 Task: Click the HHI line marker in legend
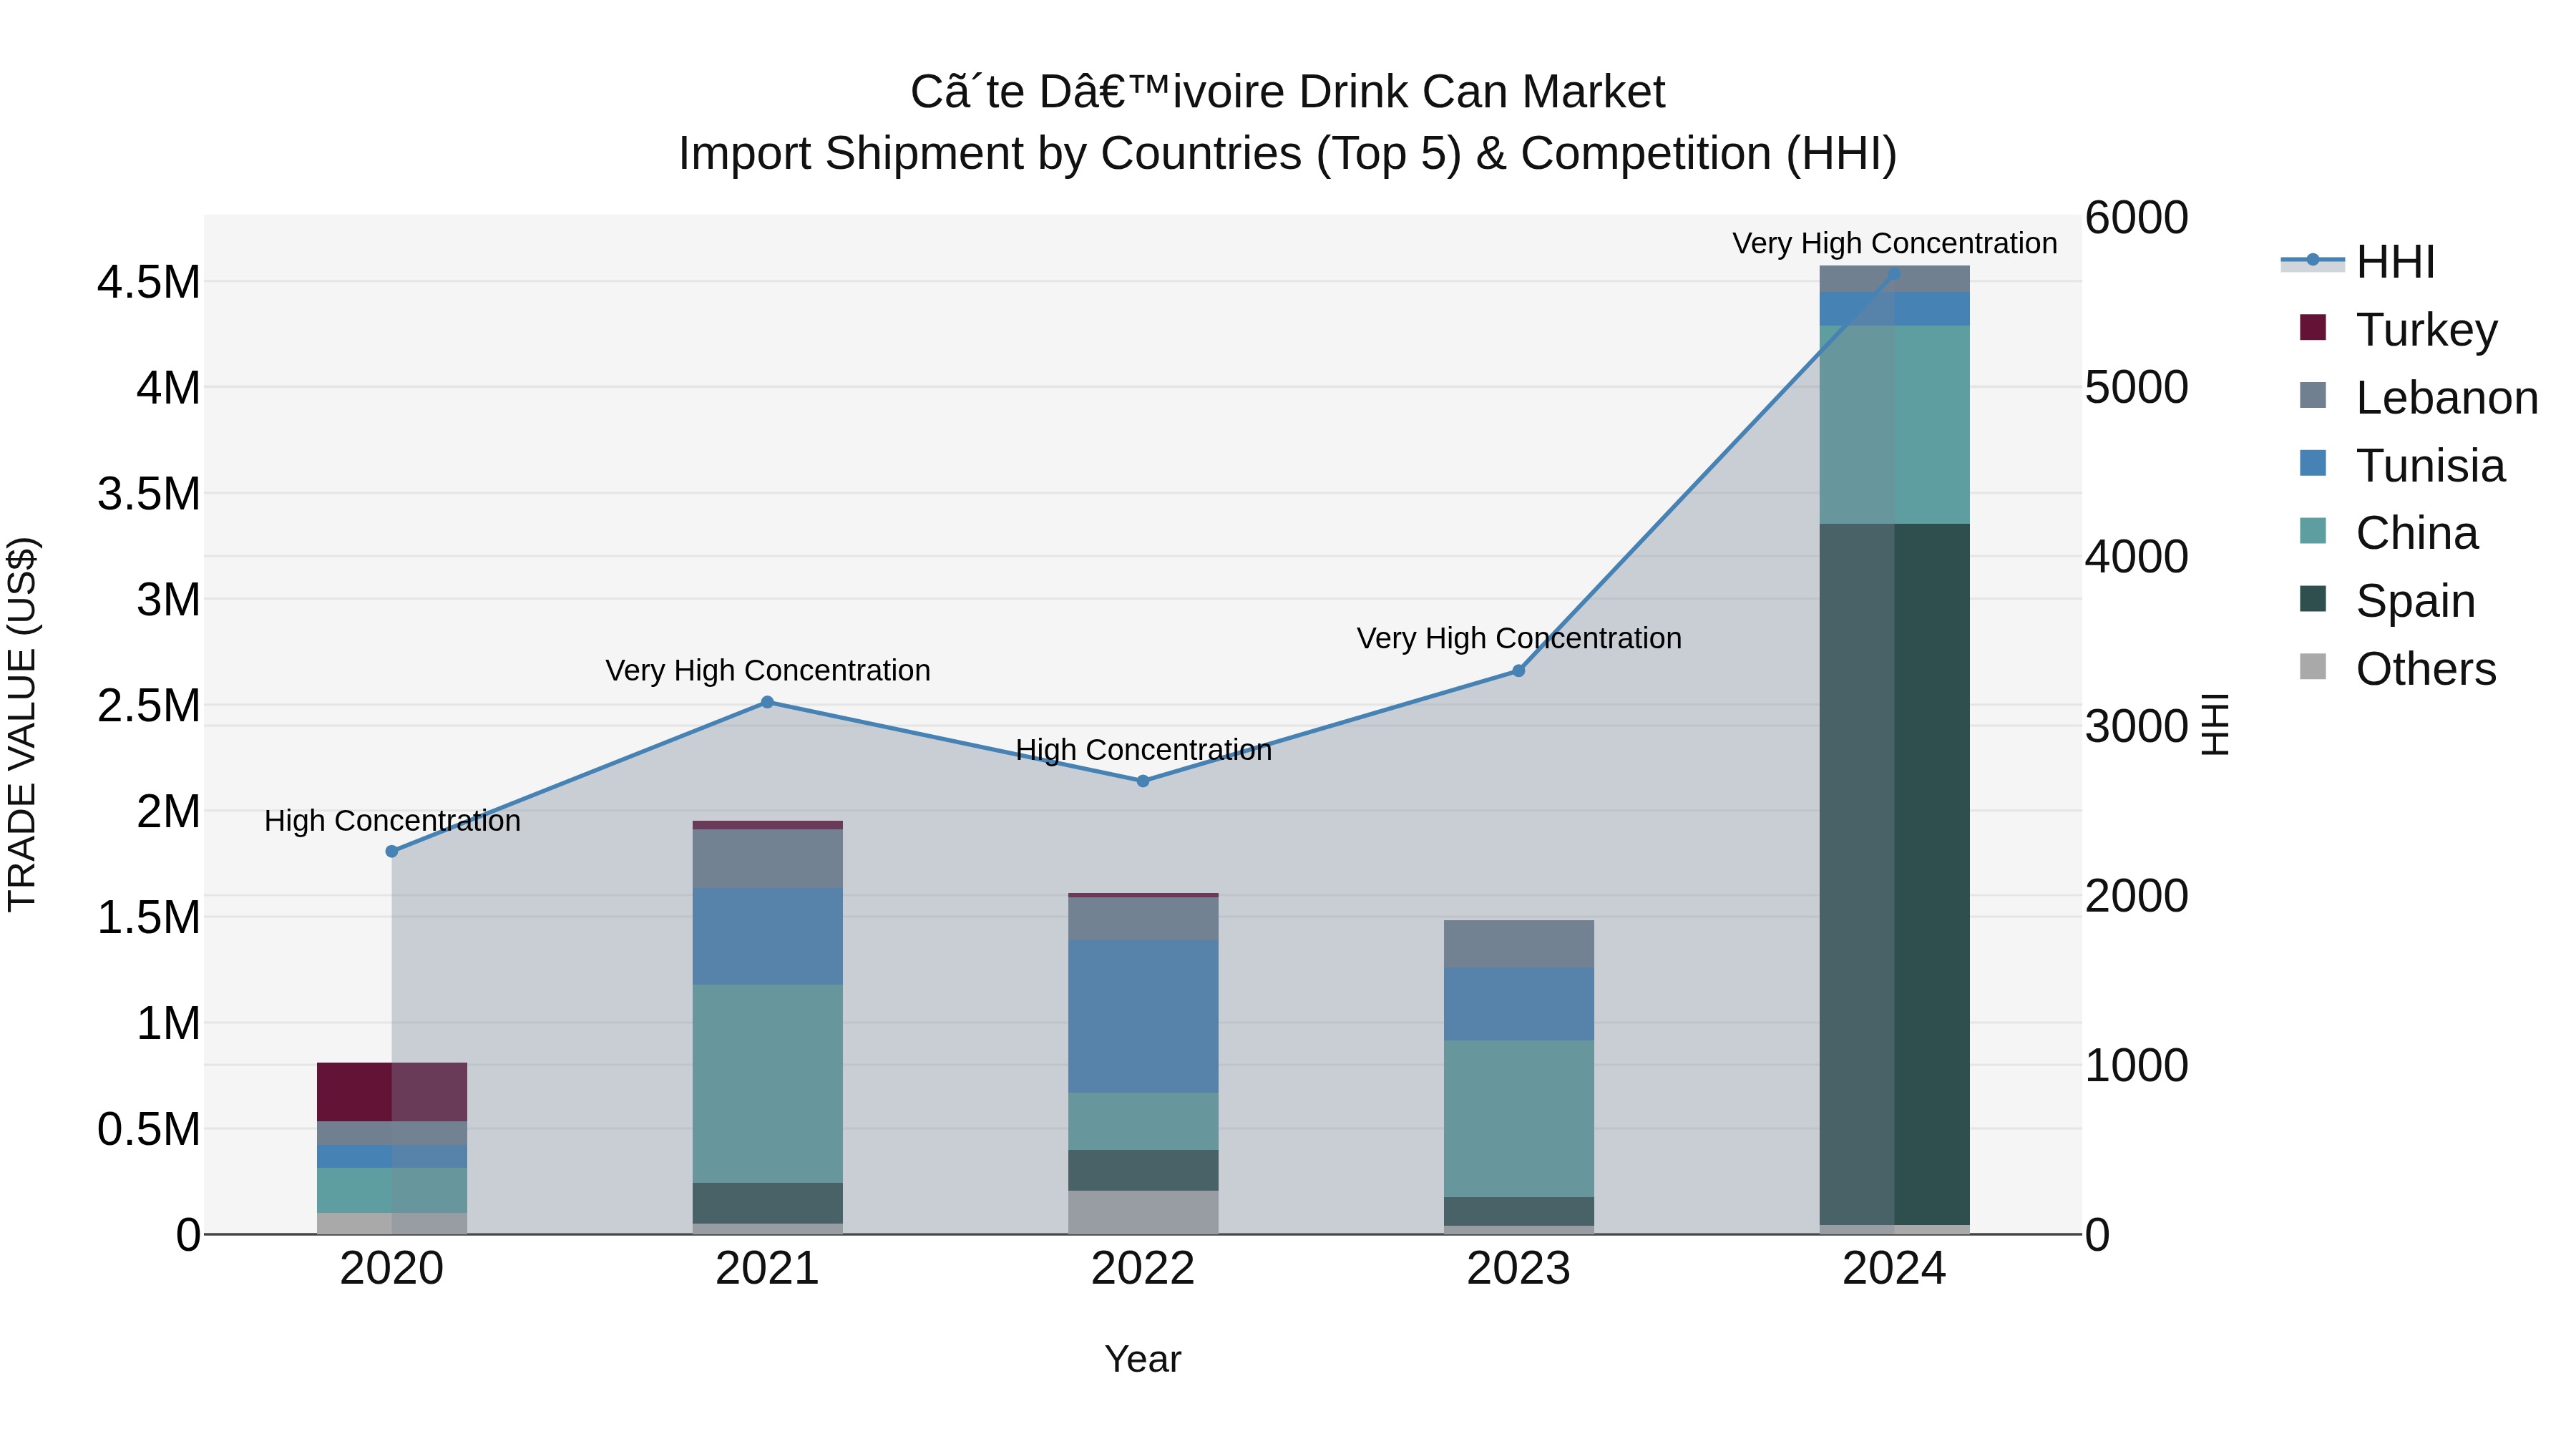pyautogui.click(x=2312, y=260)
